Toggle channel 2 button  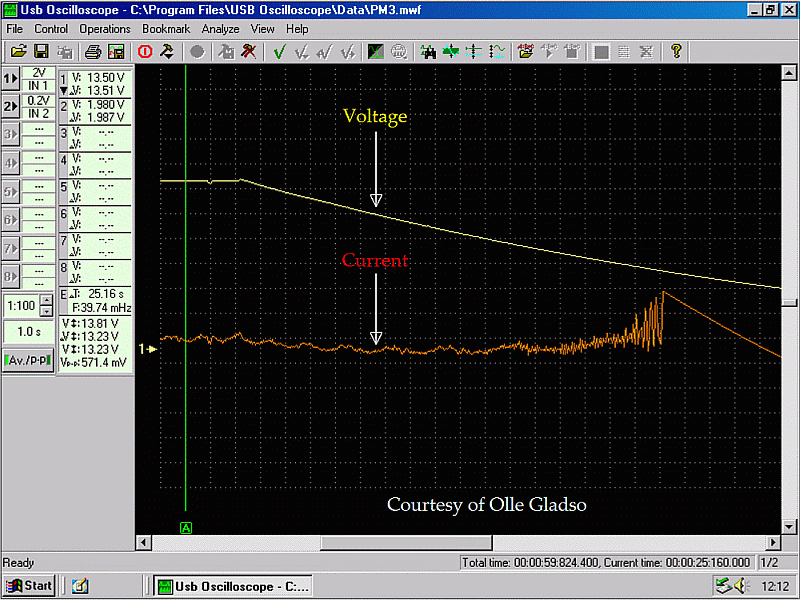pyautogui.click(x=11, y=107)
